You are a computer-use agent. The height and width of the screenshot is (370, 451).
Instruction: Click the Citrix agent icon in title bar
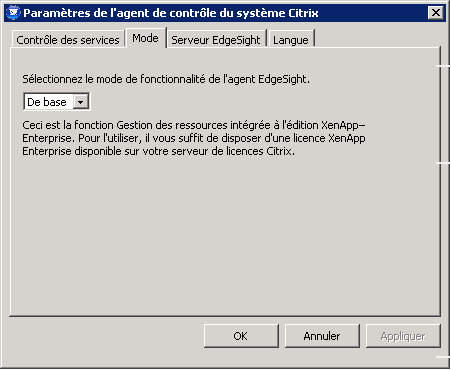[x=13, y=13]
